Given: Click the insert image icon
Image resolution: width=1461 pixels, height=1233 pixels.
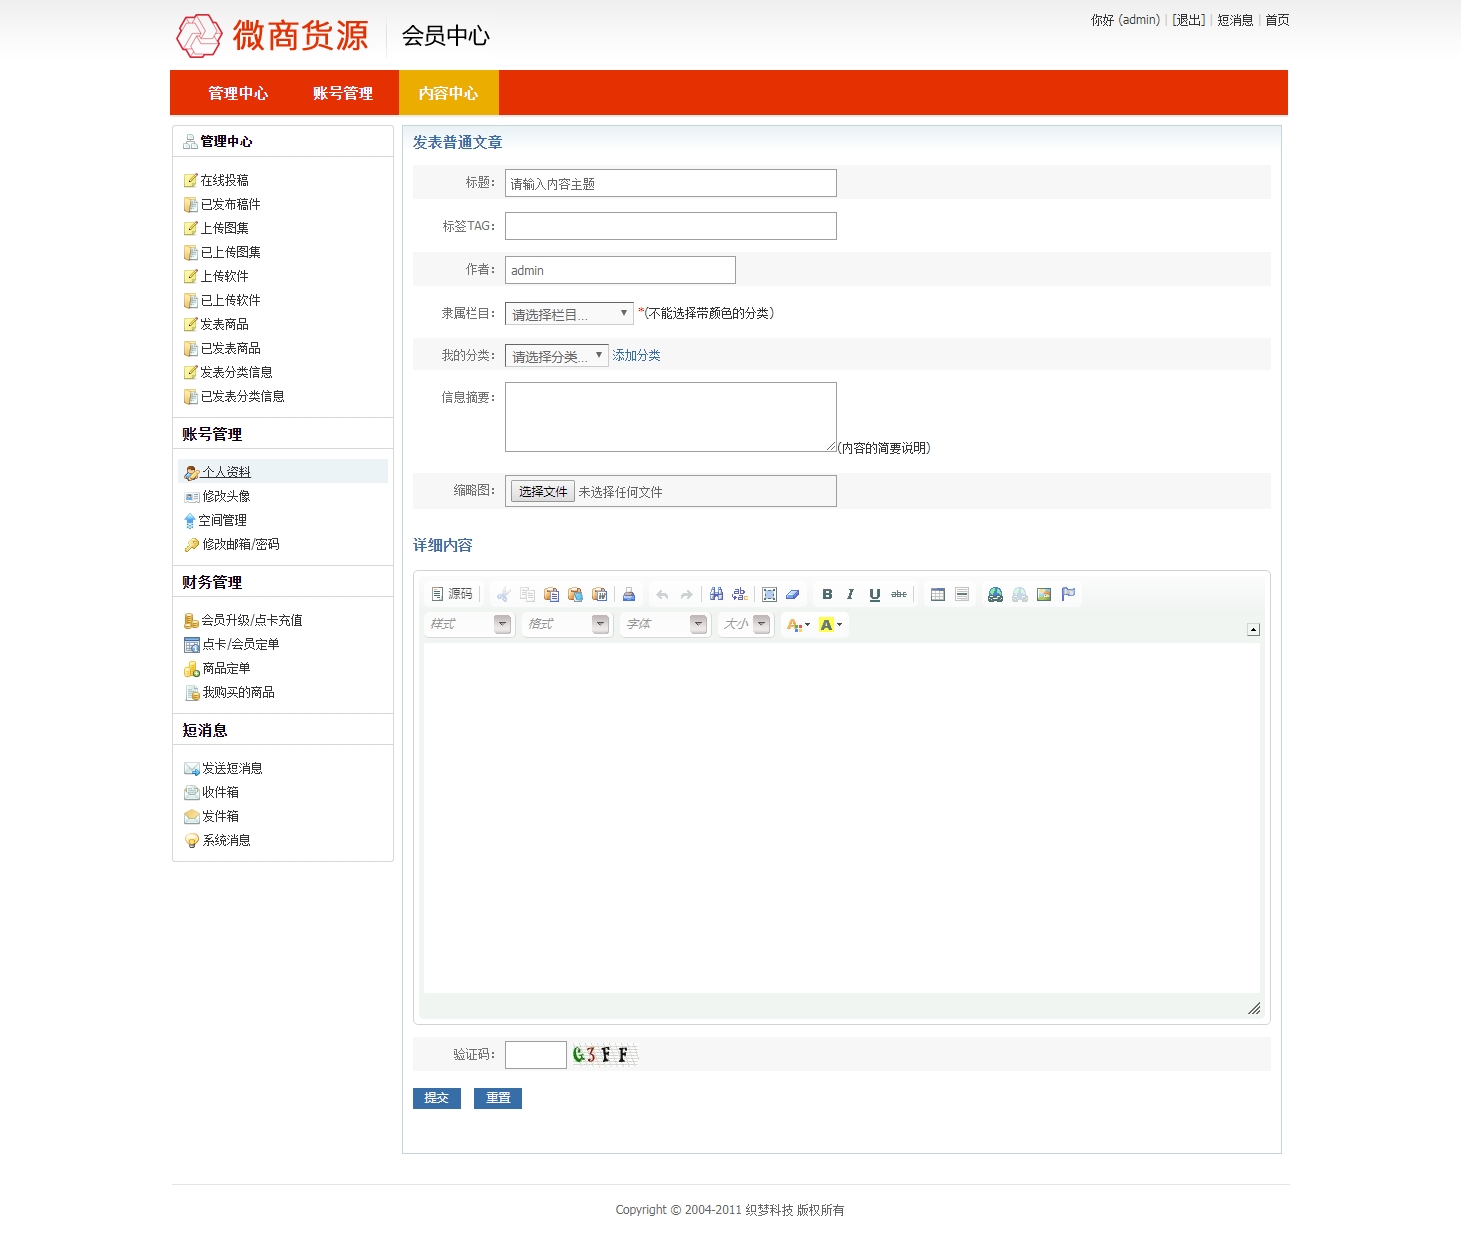Looking at the screenshot, I should 1044,594.
